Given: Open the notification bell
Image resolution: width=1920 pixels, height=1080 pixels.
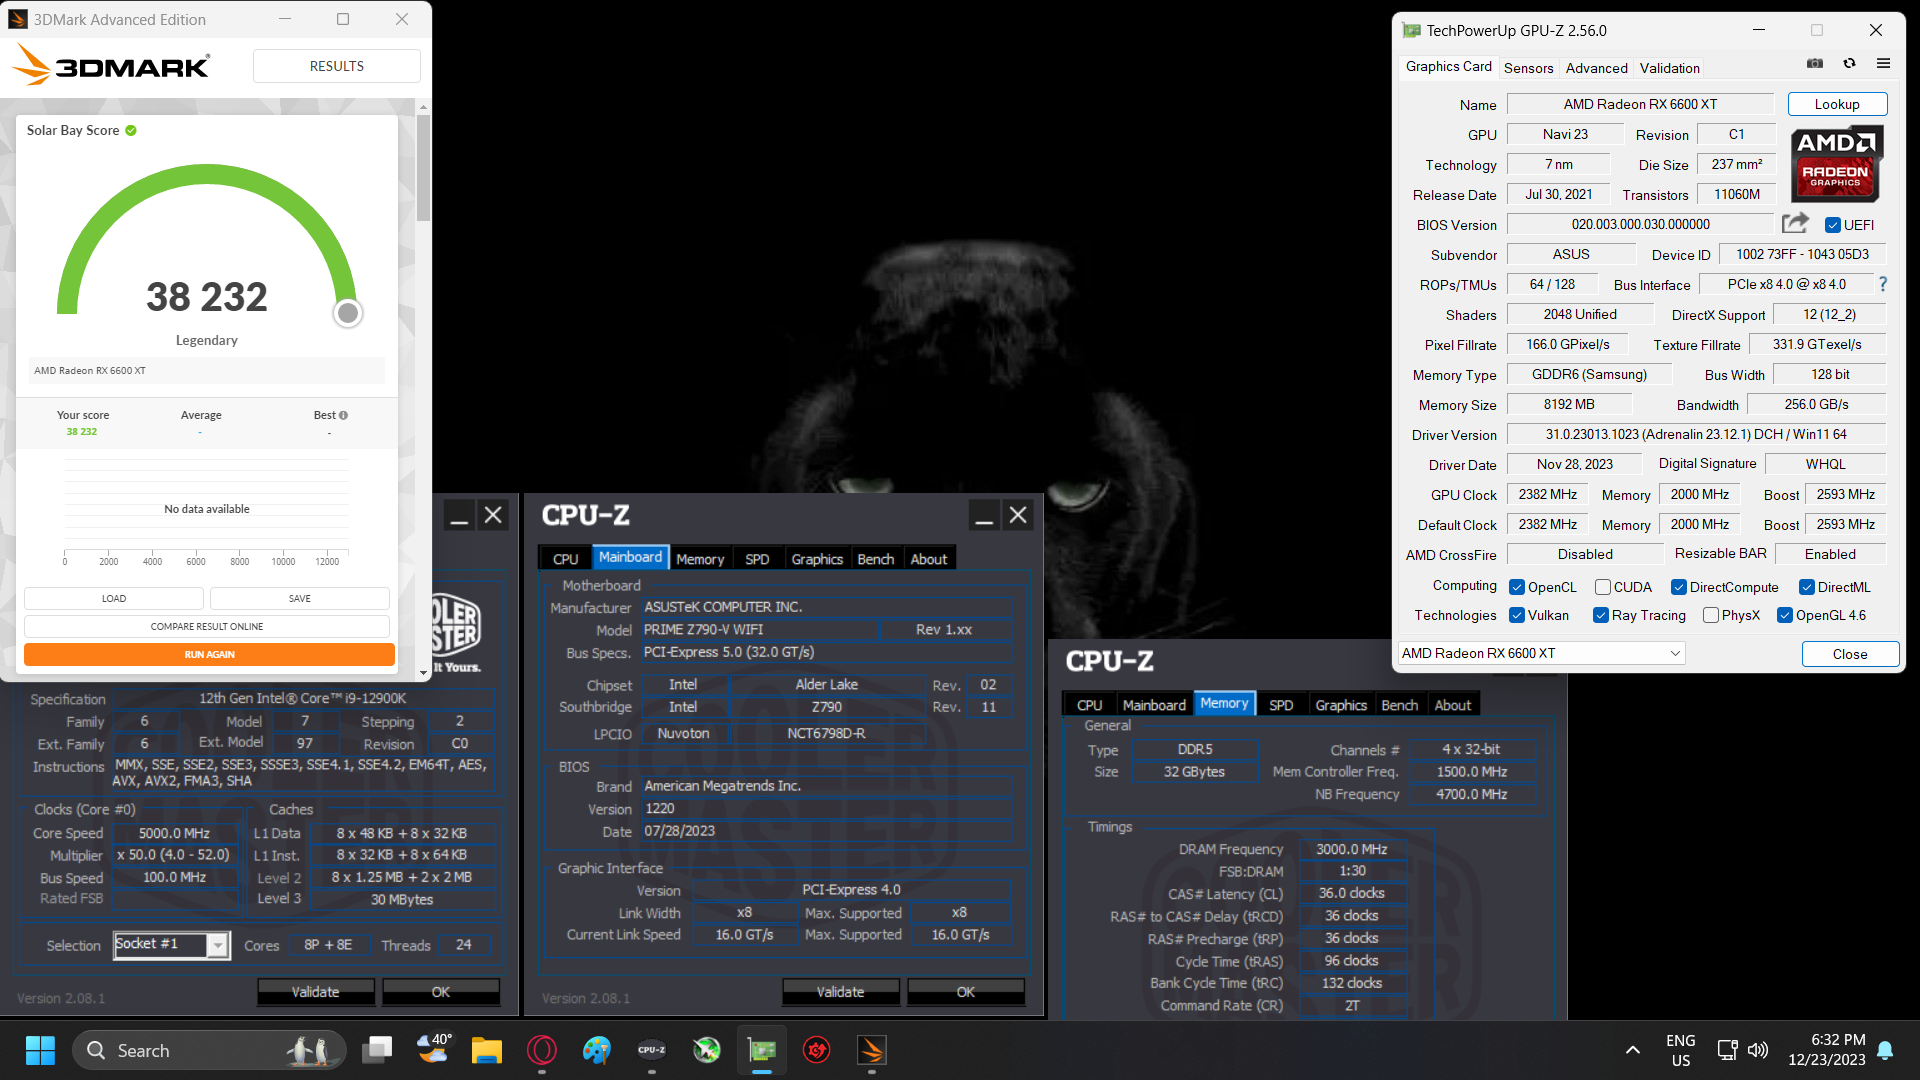Looking at the screenshot, I should click(x=1885, y=1050).
